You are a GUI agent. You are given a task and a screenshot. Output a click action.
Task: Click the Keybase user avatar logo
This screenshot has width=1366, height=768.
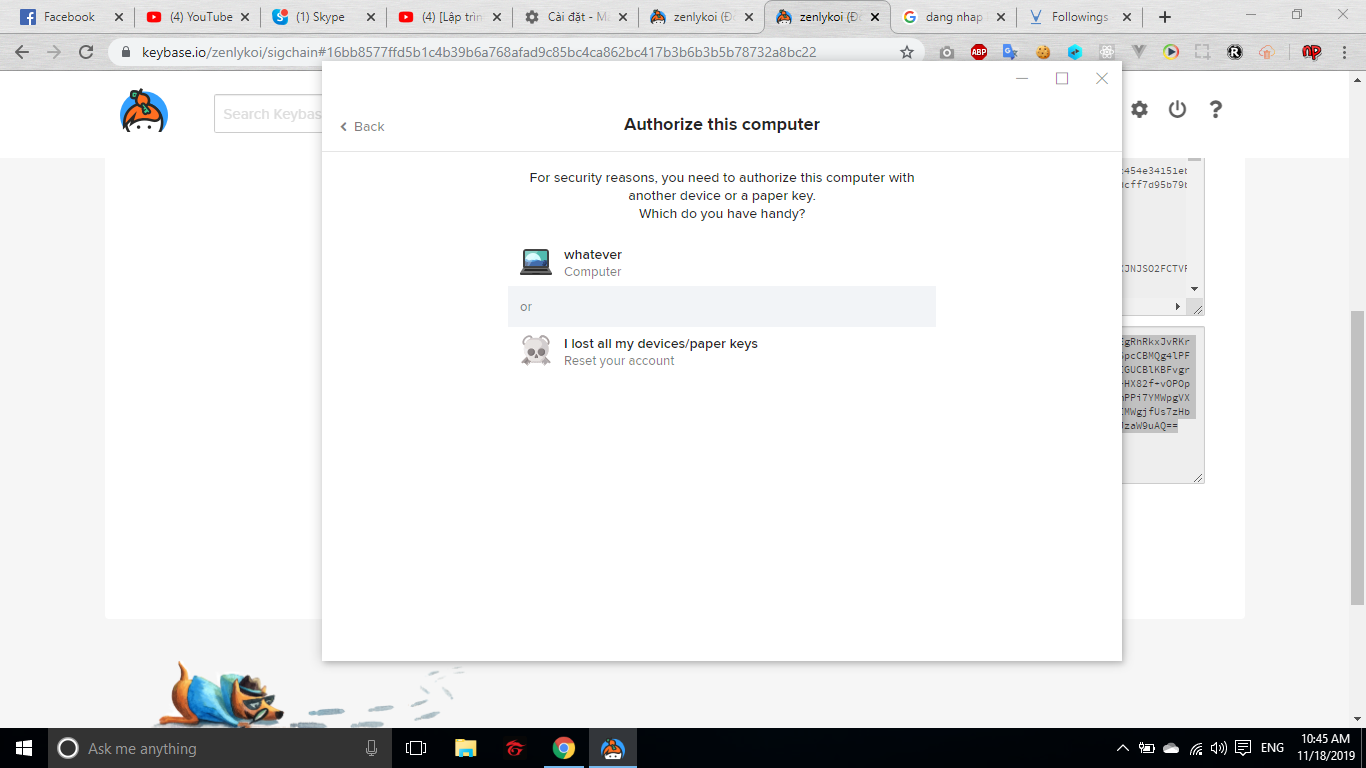point(144,111)
